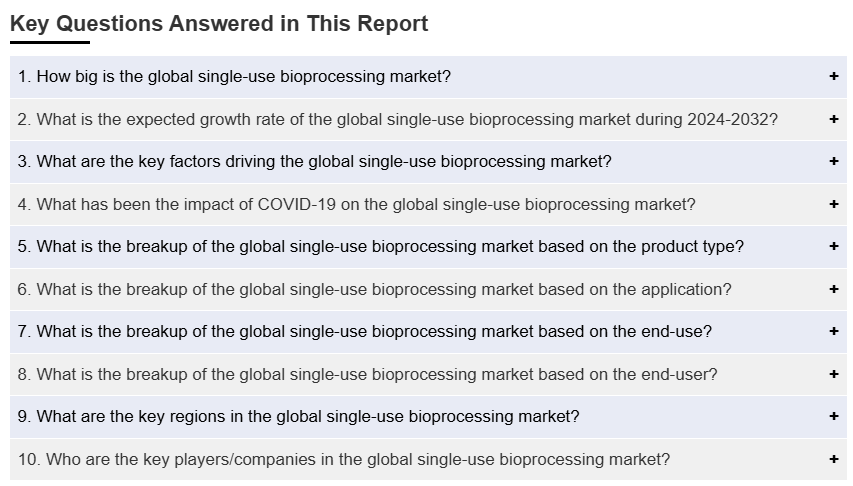The image size is (853, 486).
Task: Expand plus icon for key regions question
Action: pos(833,416)
